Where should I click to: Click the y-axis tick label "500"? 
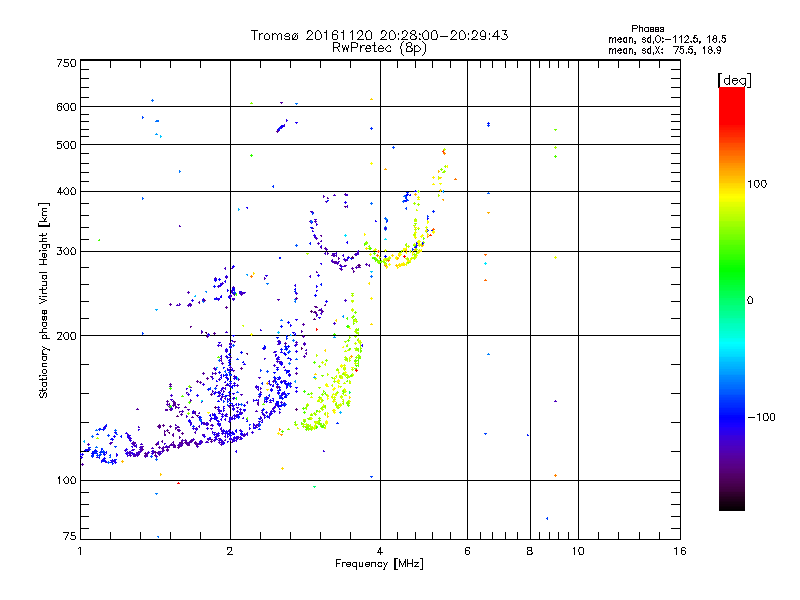(66, 145)
